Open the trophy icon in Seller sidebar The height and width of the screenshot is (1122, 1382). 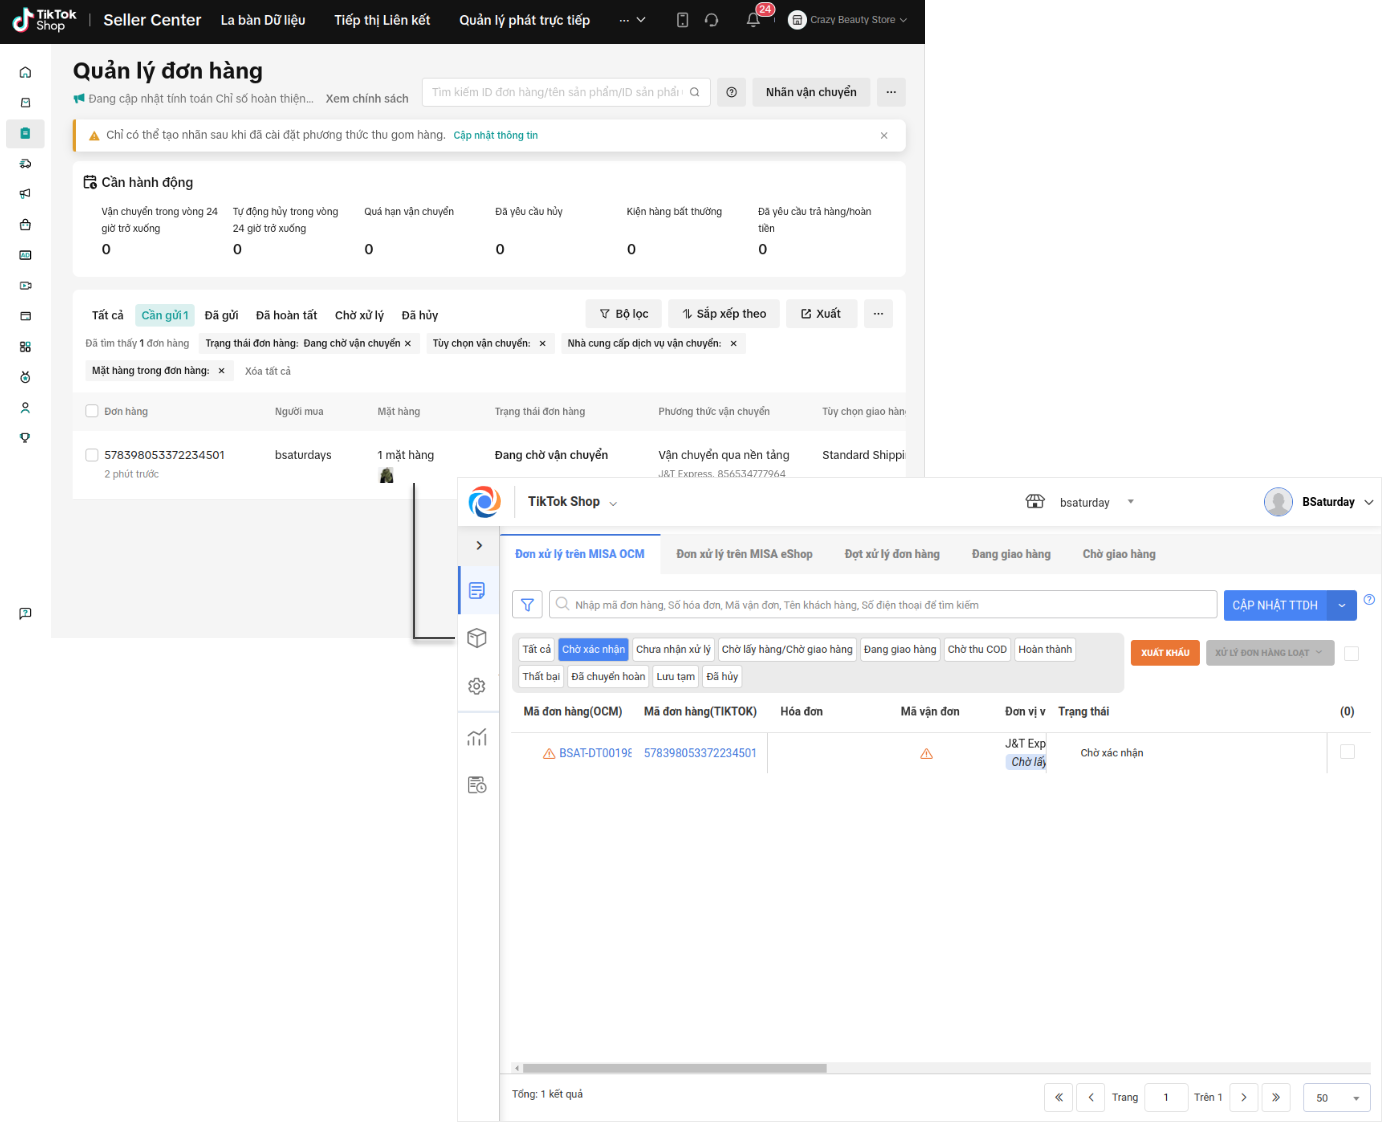point(25,438)
